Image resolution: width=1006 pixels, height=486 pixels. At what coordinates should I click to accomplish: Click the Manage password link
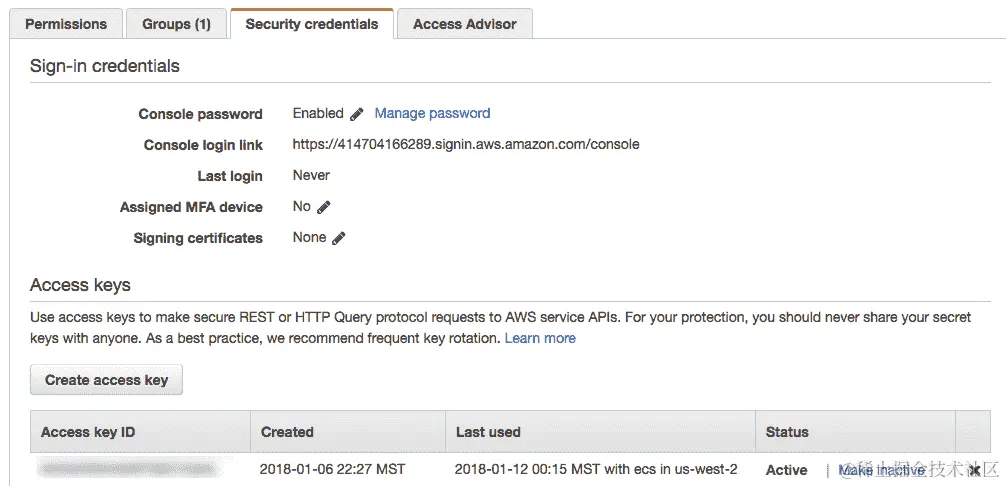coord(432,113)
